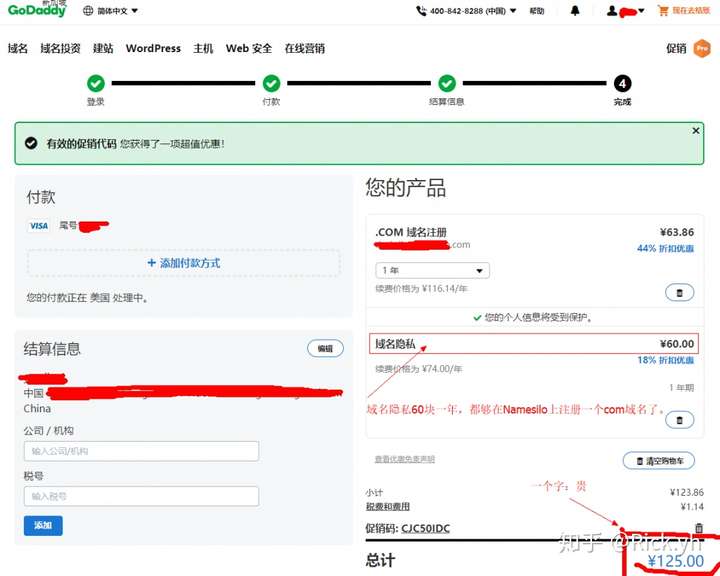This screenshot has width=720, height=576.
Task: Open 查看优惠免责声明 link
Action: pos(405,459)
